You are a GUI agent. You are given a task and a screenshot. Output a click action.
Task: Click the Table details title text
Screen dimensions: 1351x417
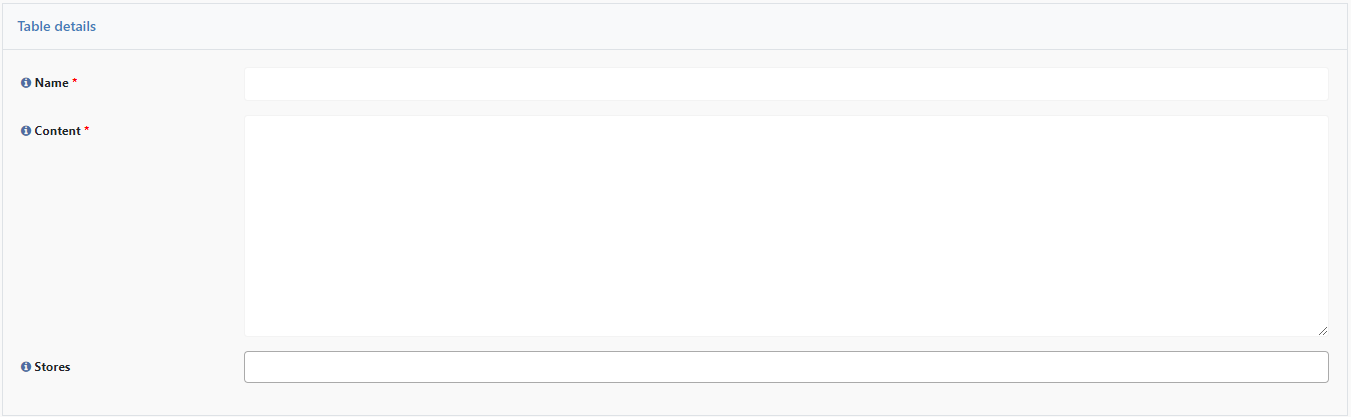tap(57, 27)
